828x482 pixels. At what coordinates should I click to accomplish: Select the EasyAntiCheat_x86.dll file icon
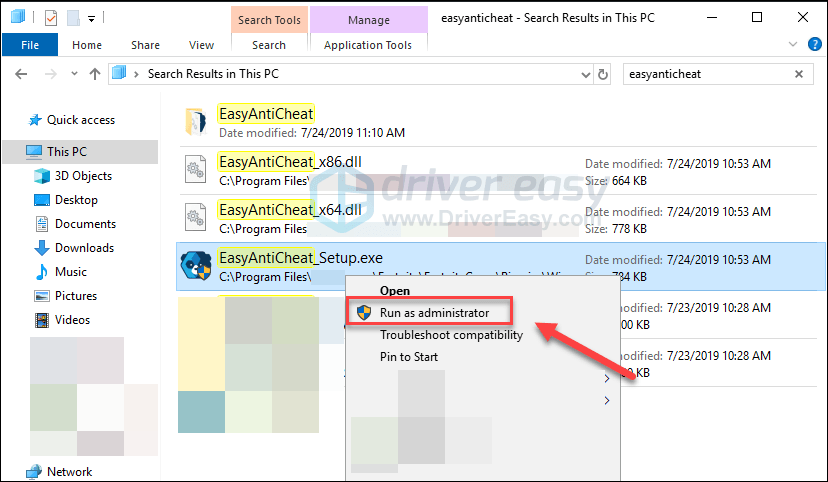point(195,170)
